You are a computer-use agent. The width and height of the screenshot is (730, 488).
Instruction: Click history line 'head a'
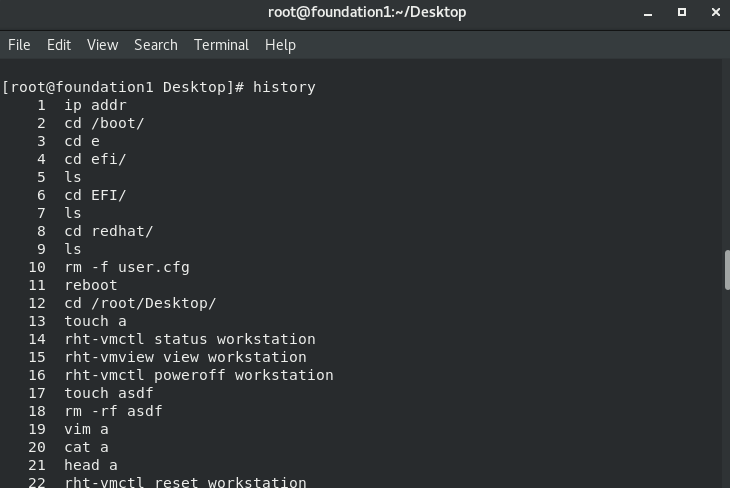[x=91, y=465]
